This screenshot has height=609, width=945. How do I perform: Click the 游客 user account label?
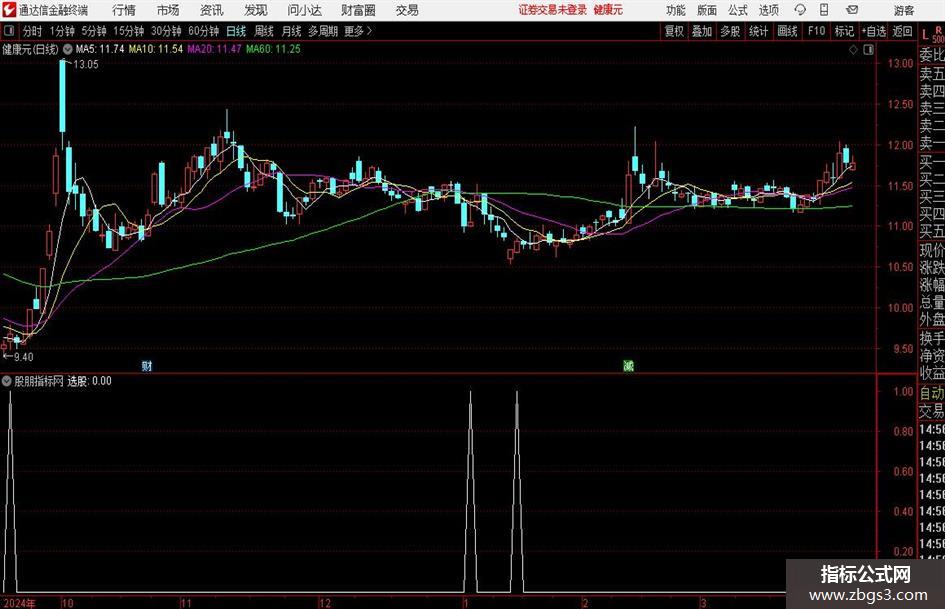click(x=903, y=10)
